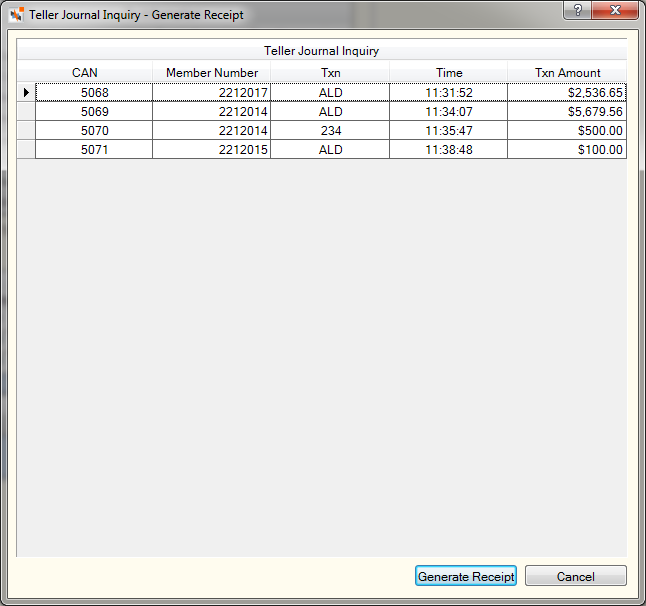This screenshot has width=646, height=606.
Task: Click the amount $500.00
Action: (x=567, y=130)
